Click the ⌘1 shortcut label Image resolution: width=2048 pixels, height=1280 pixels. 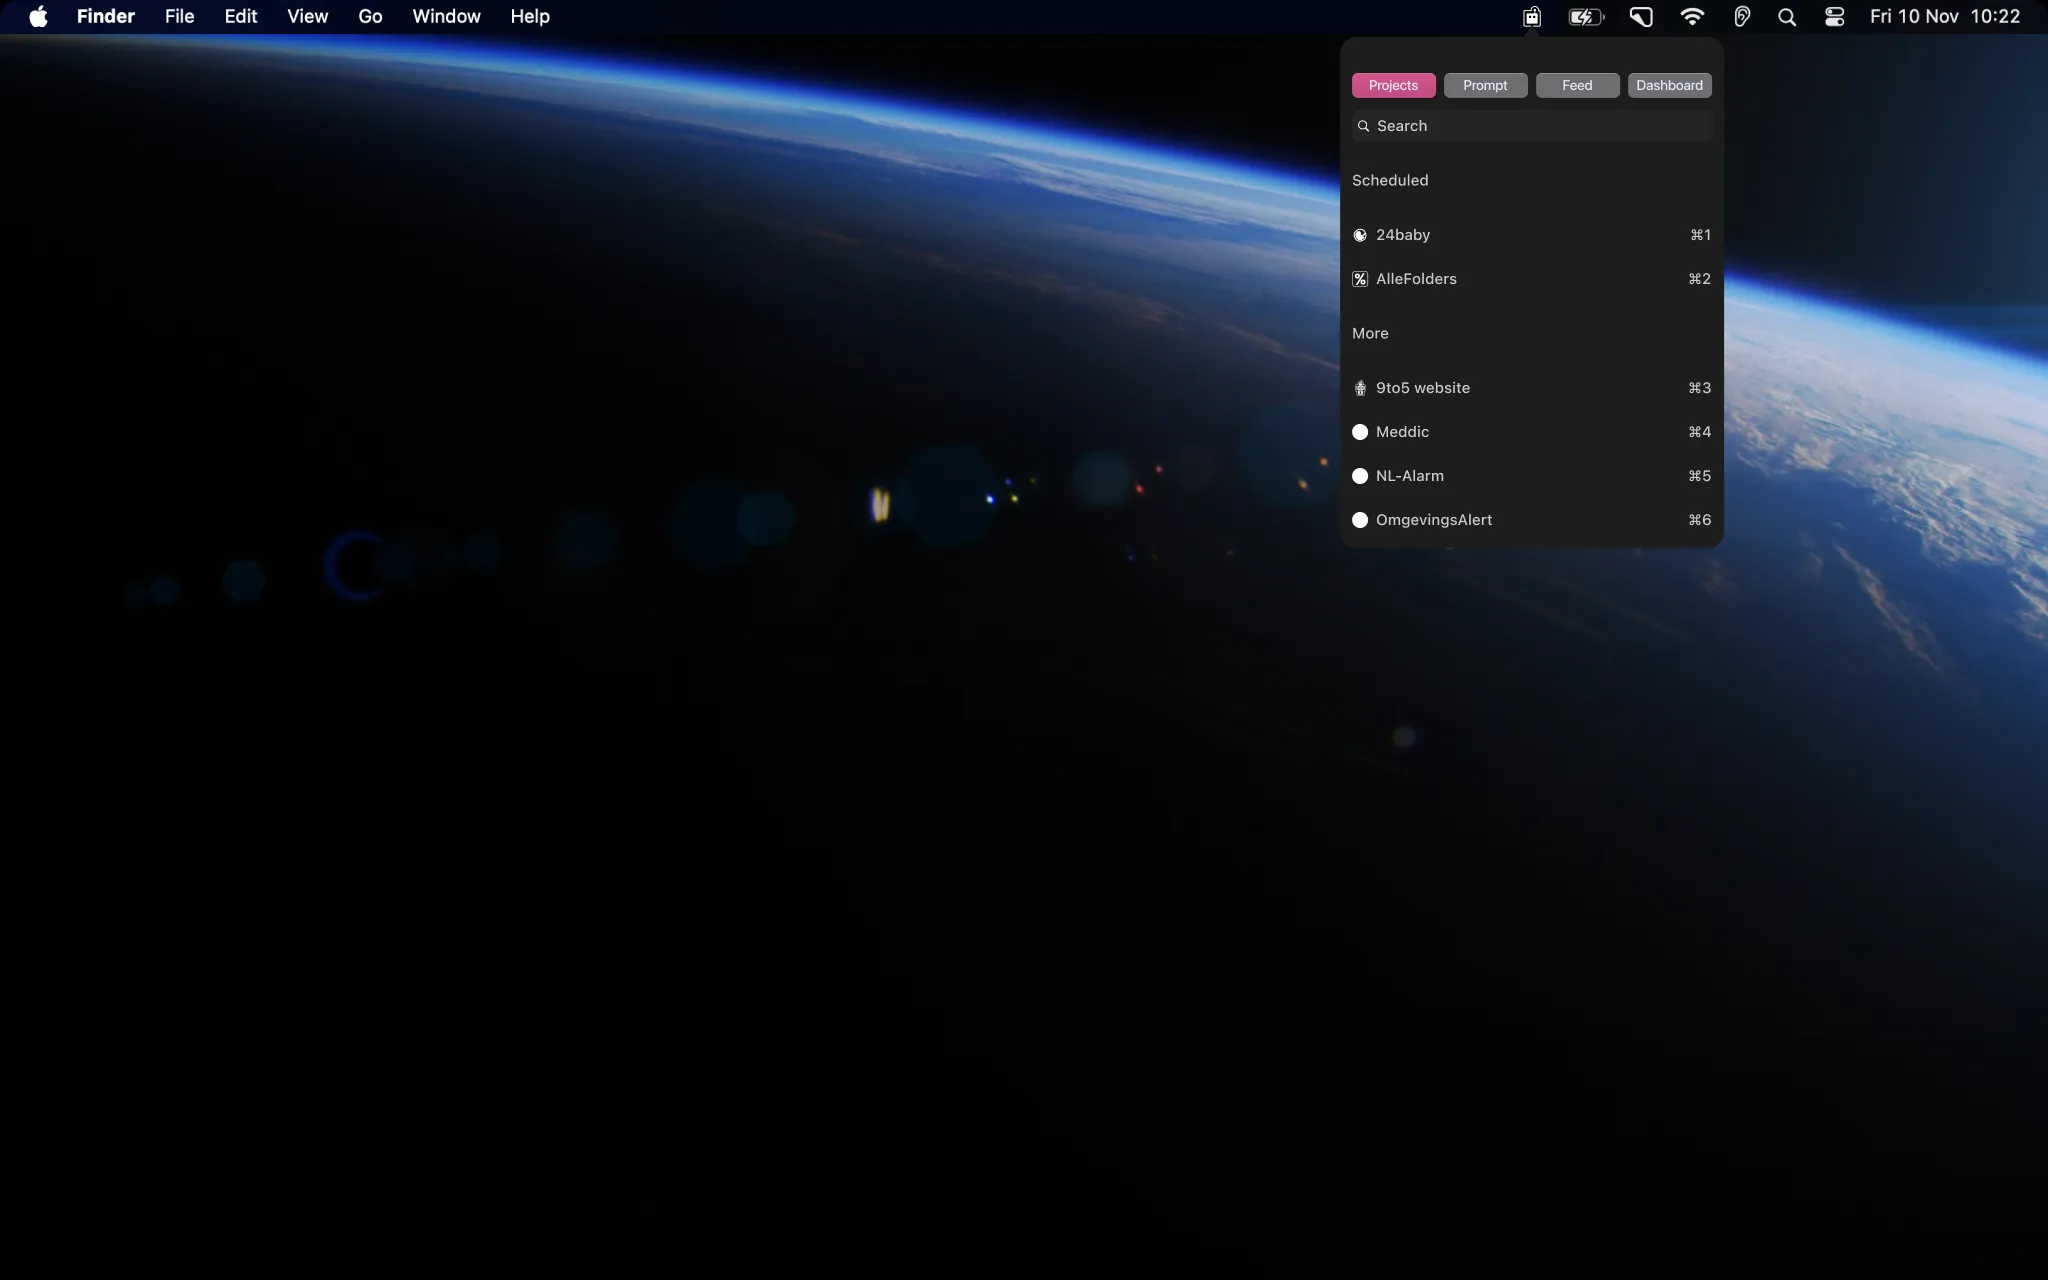pyautogui.click(x=1700, y=235)
